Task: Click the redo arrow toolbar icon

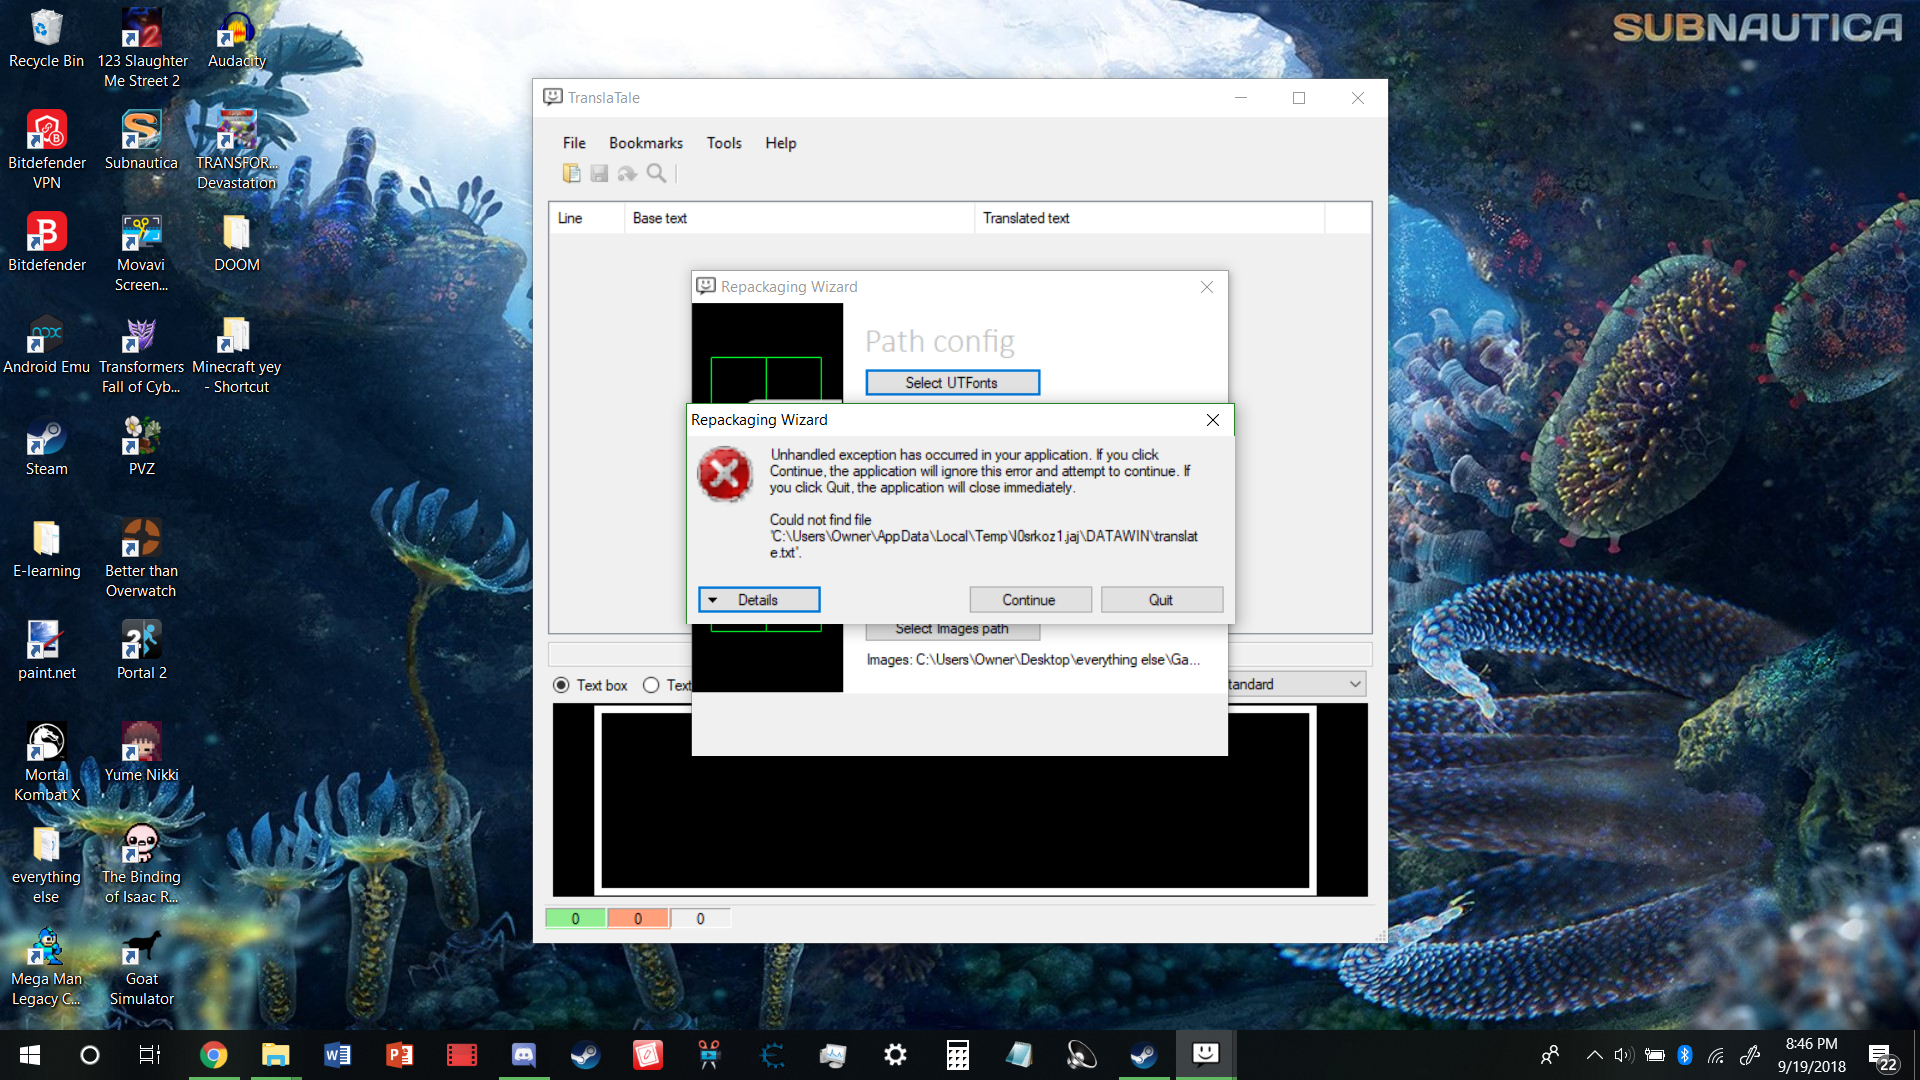Action: (627, 173)
